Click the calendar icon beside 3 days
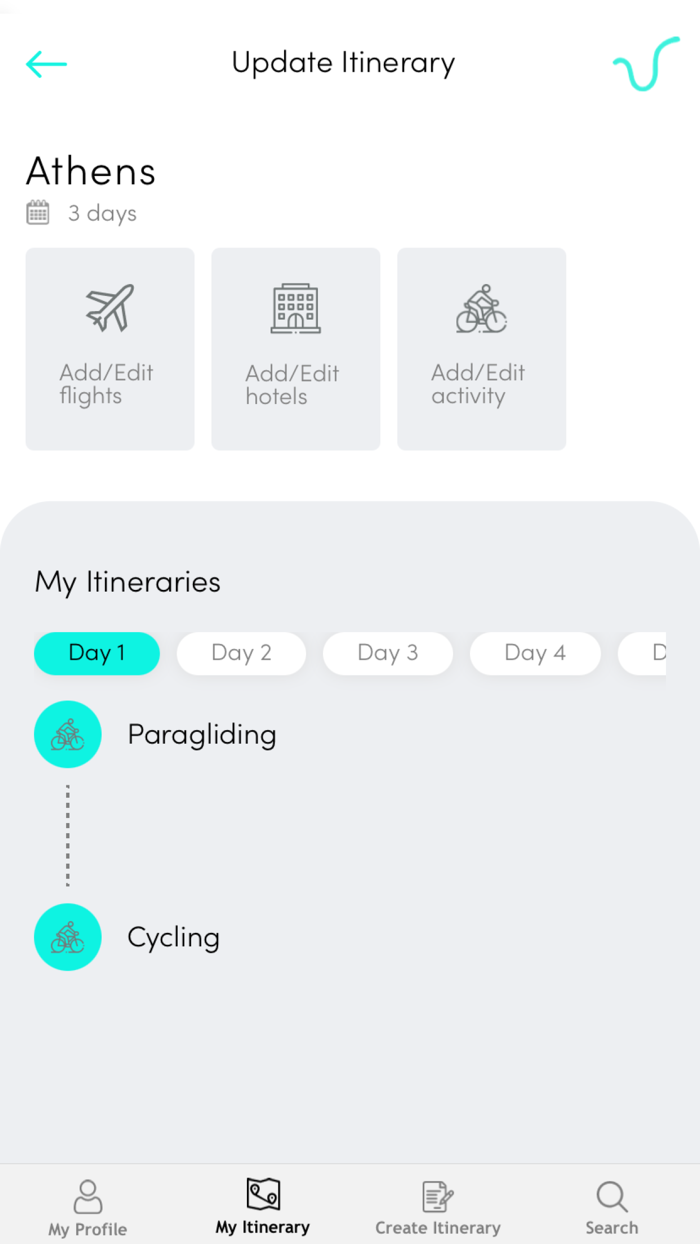This screenshot has width=700, height=1244. click(x=38, y=212)
